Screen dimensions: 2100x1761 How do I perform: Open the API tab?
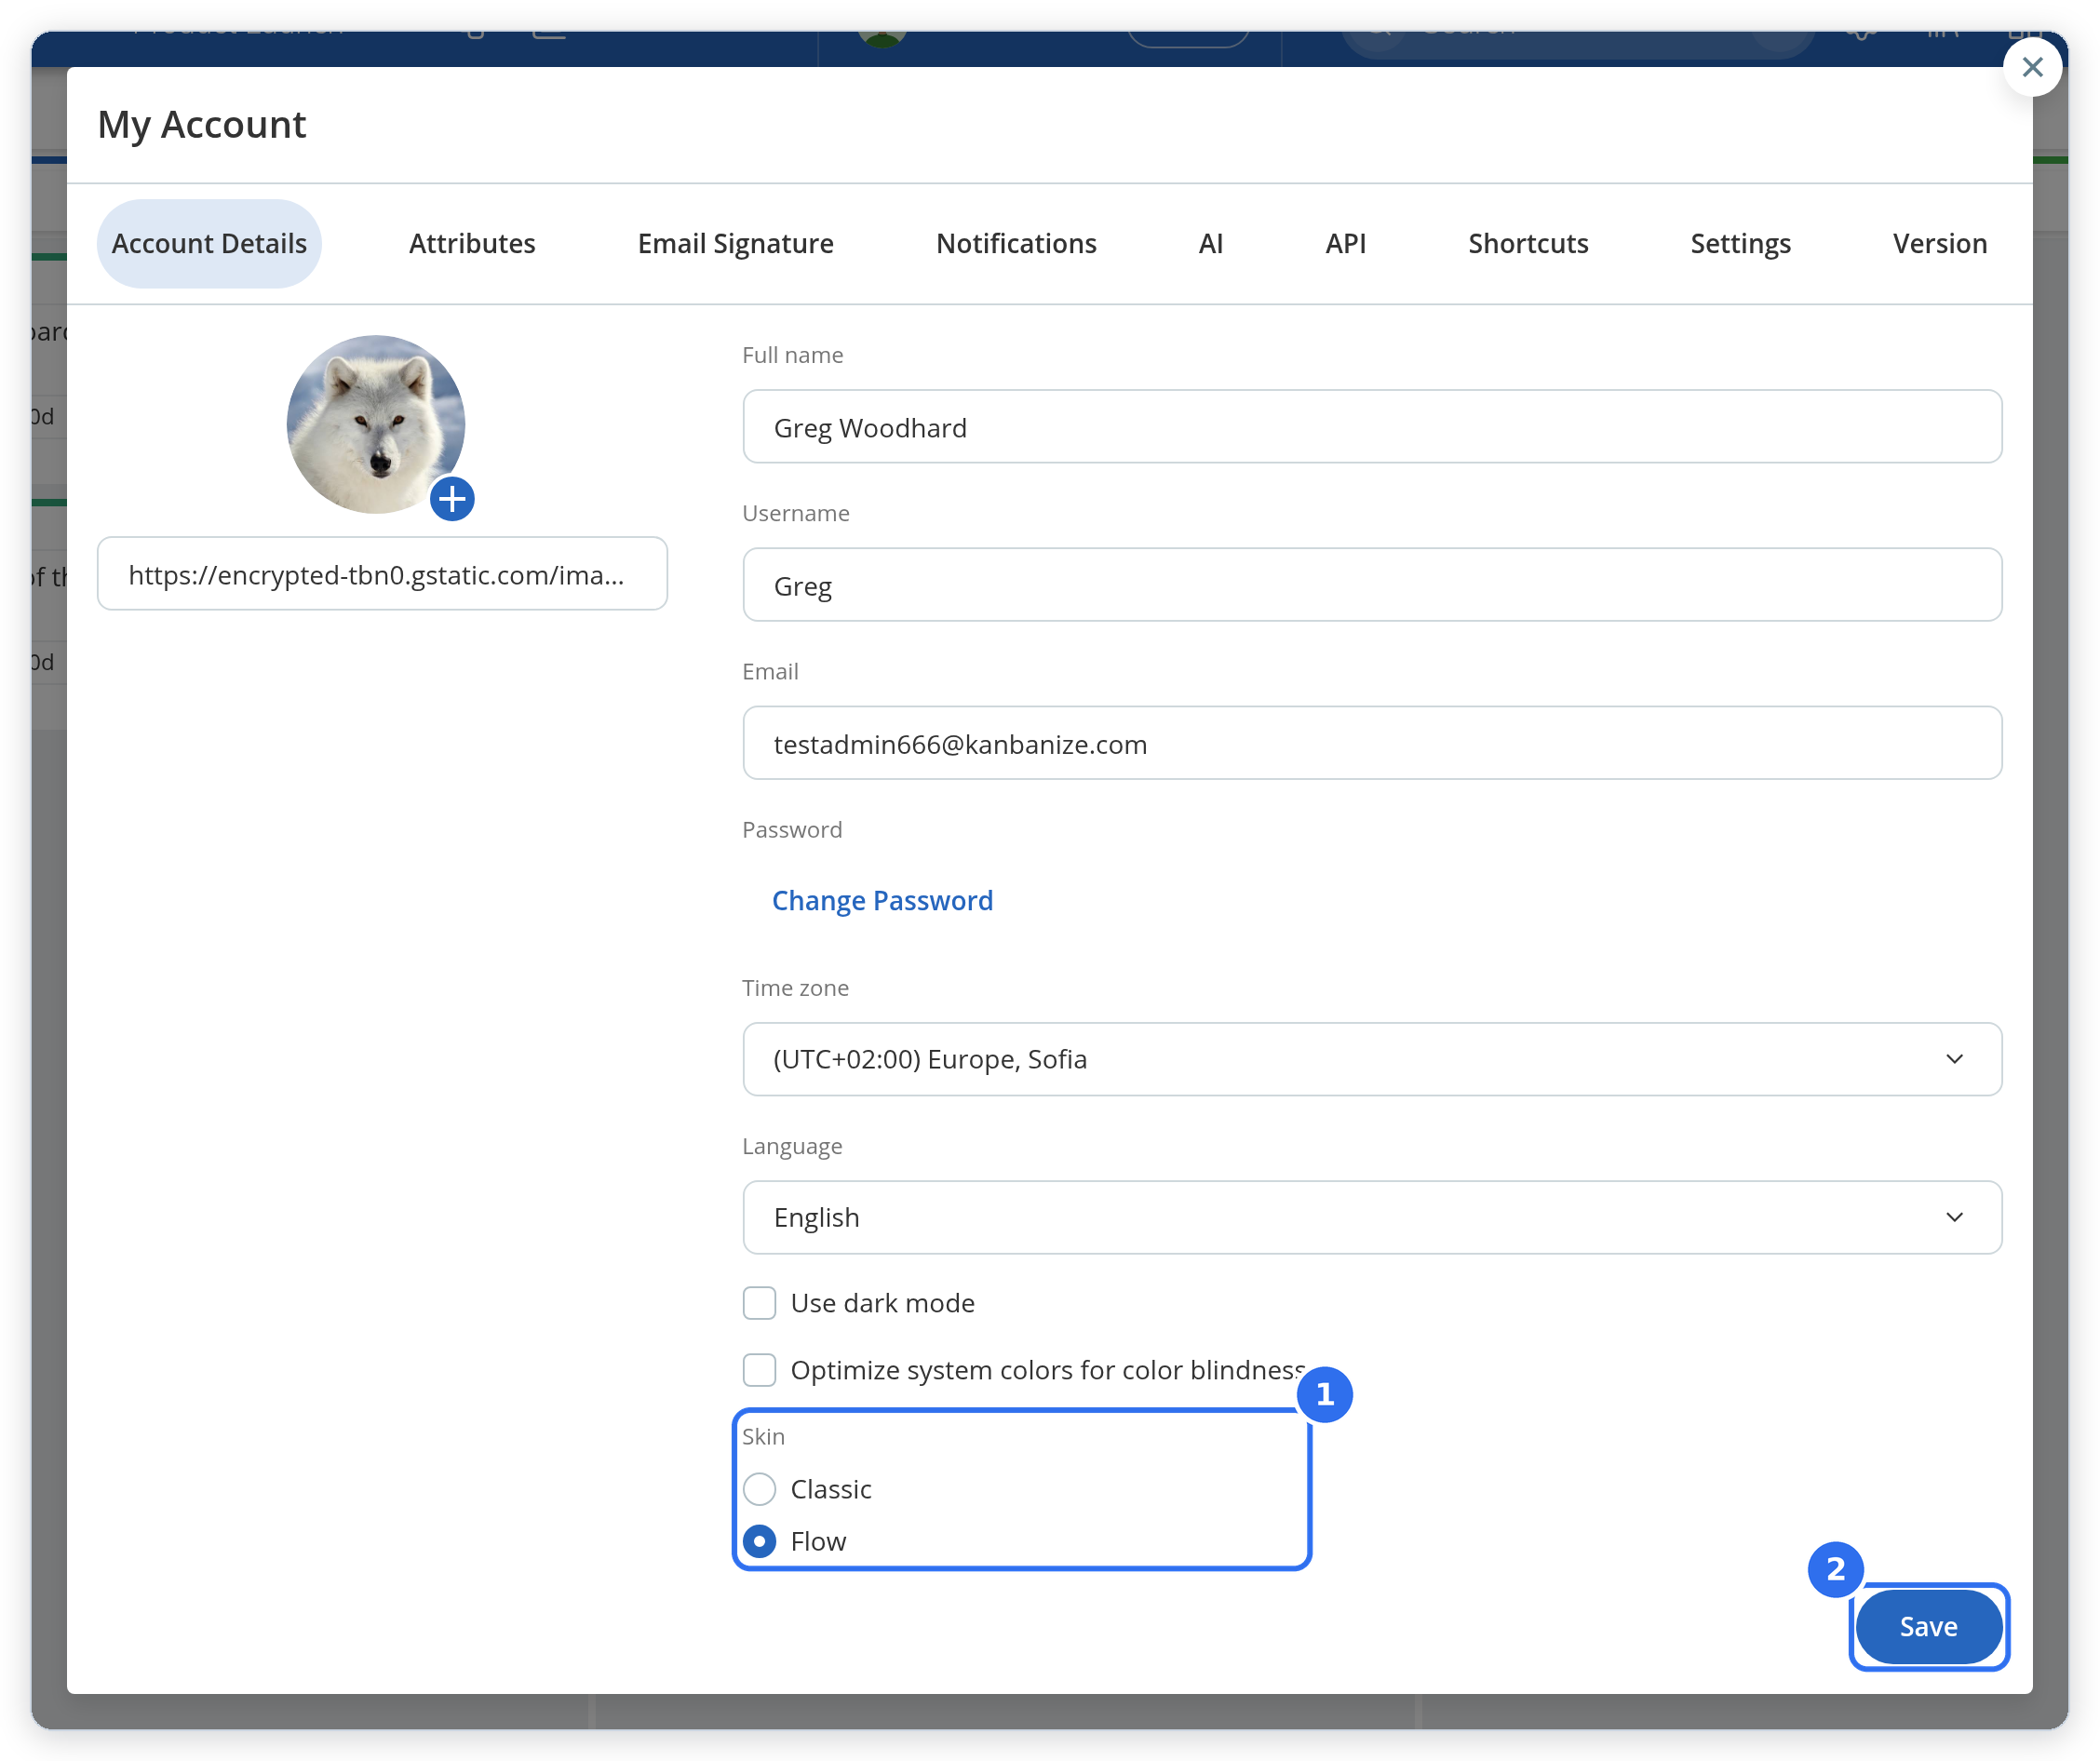(x=1345, y=243)
